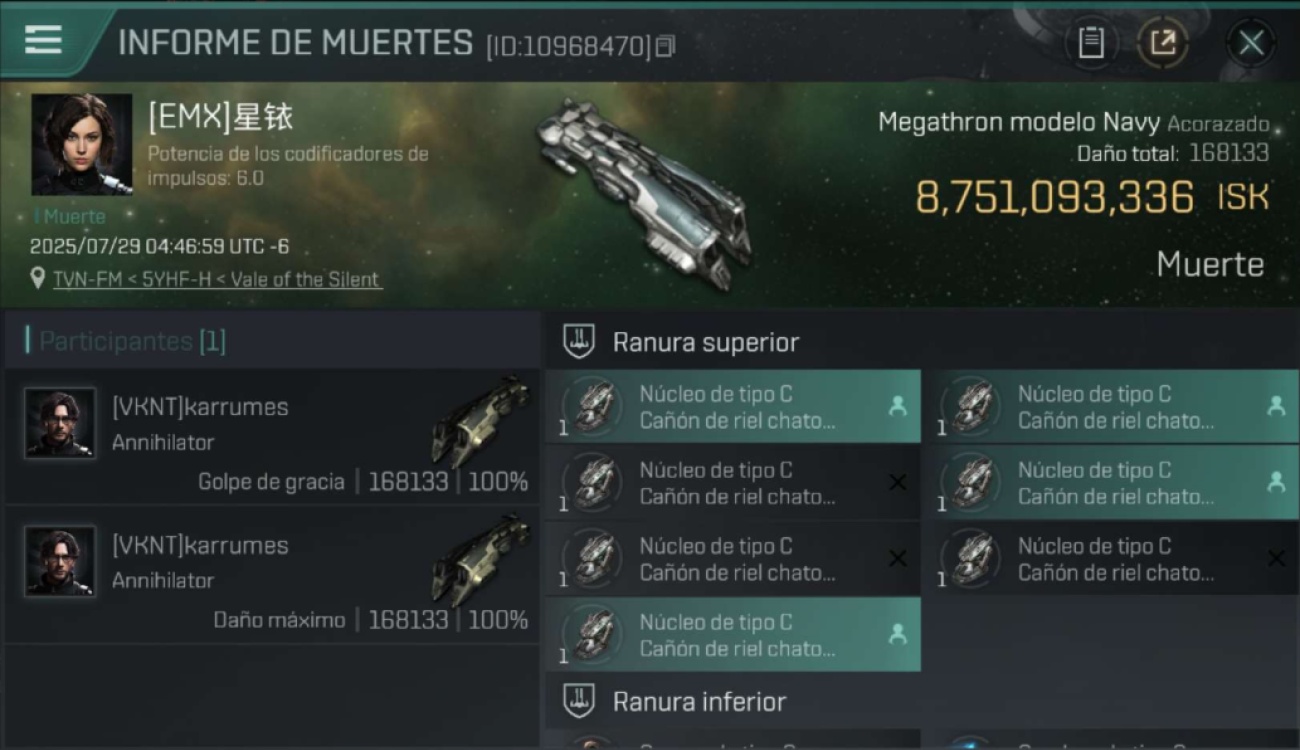
Task: Open the hamburger menu icon
Action: point(42,40)
